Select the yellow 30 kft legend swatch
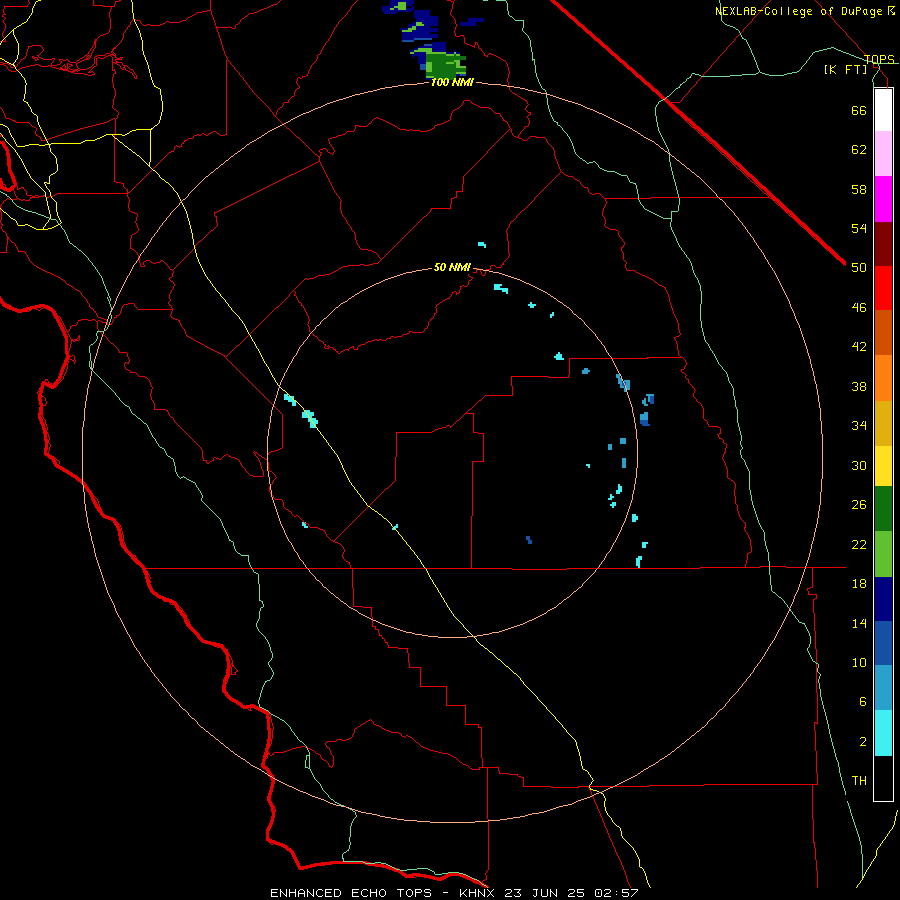 pos(883,466)
